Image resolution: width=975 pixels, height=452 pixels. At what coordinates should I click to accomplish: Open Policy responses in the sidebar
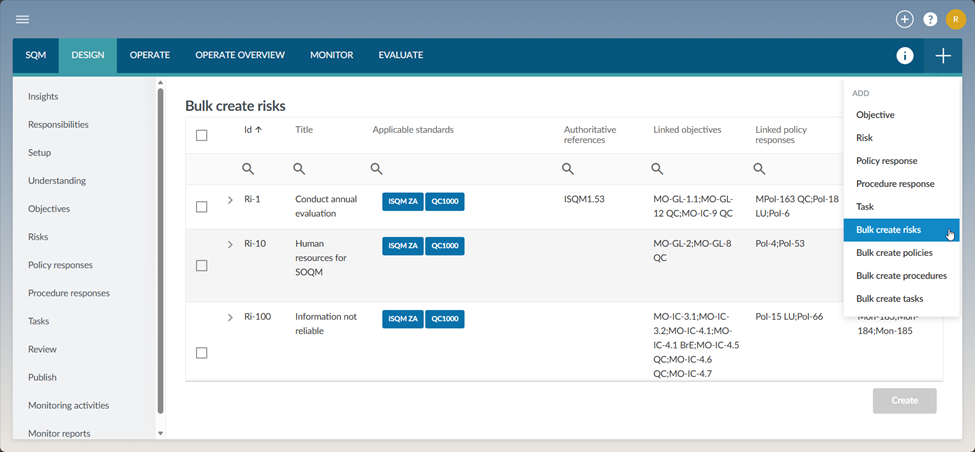[x=60, y=265]
